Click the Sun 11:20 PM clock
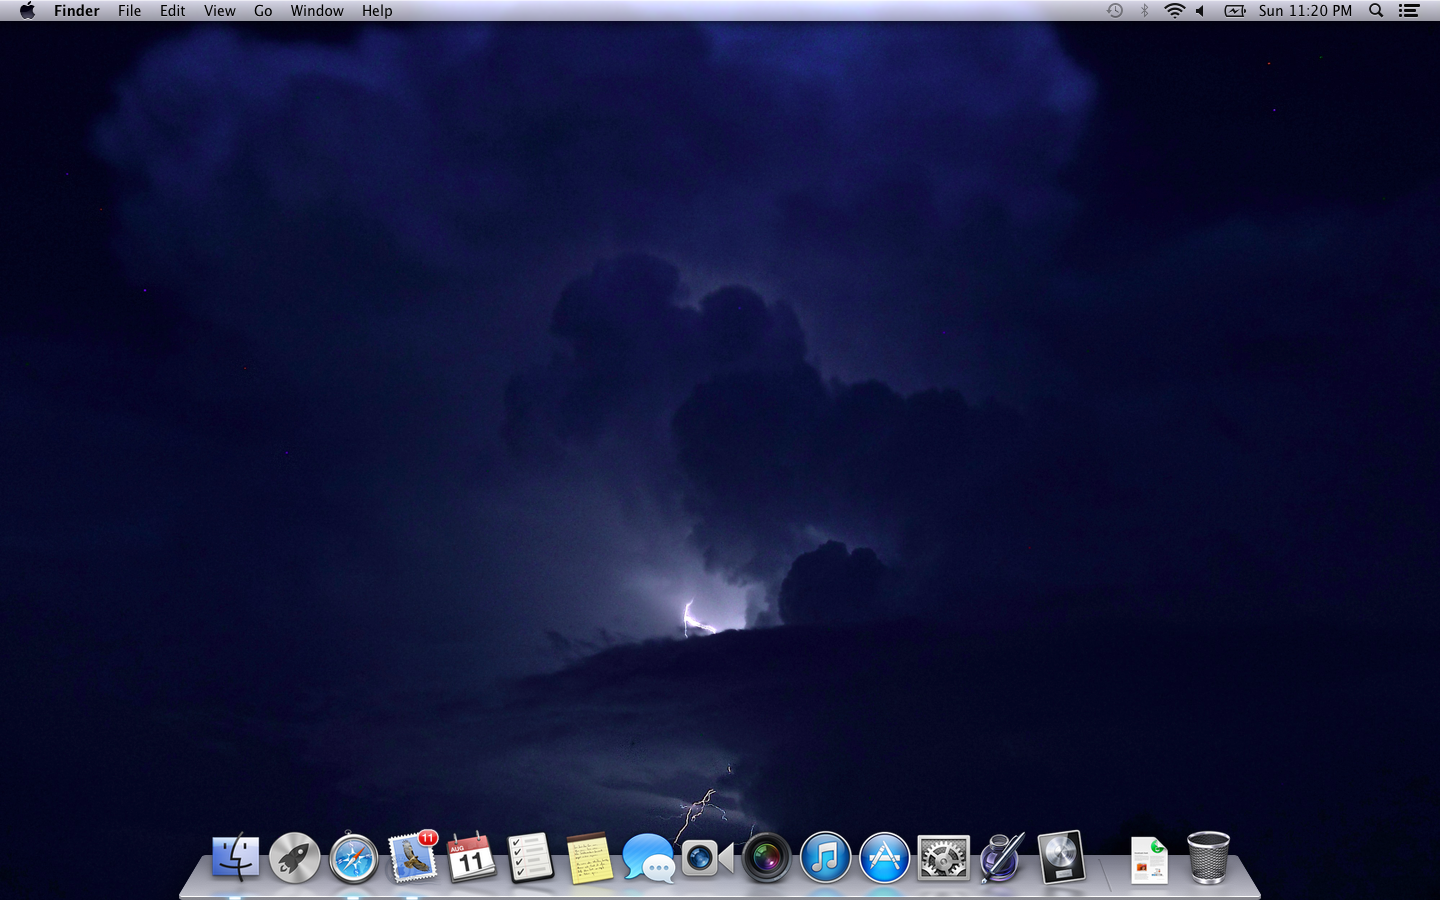 coord(1305,10)
